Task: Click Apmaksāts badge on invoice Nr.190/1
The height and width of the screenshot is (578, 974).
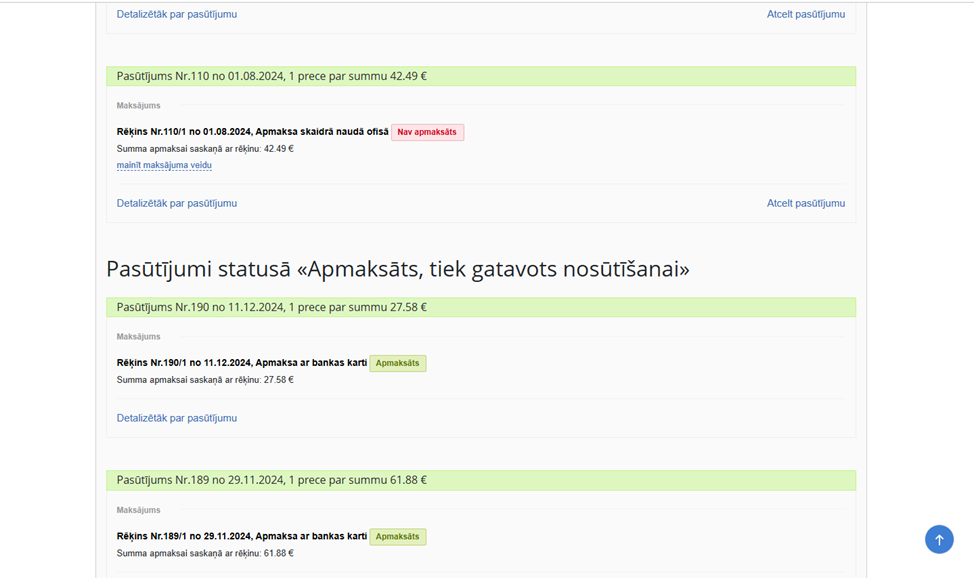Action: (398, 363)
